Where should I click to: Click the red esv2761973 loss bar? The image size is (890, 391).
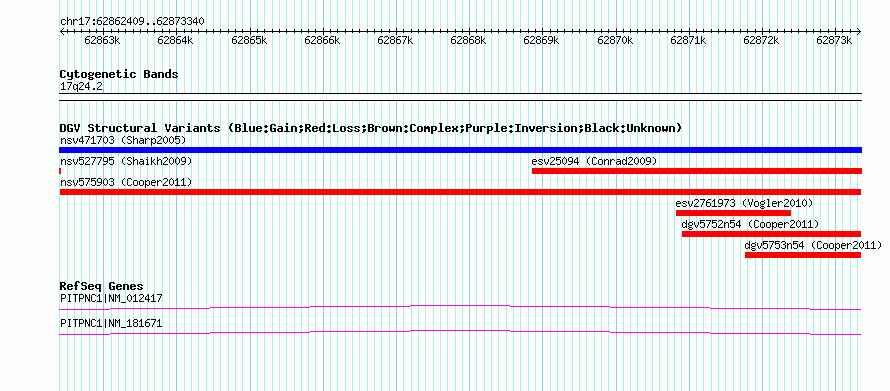point(733,213)
